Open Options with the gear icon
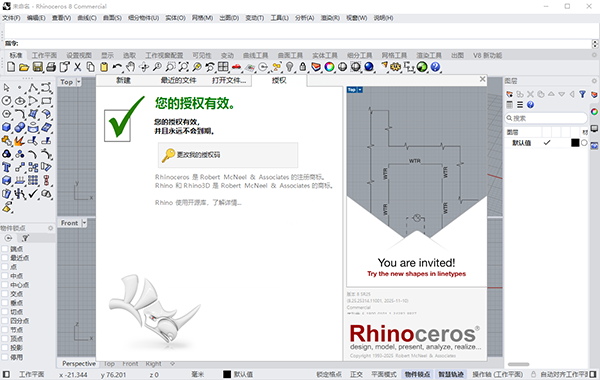Viewport: 600px width, 380px height. (396, 67)
